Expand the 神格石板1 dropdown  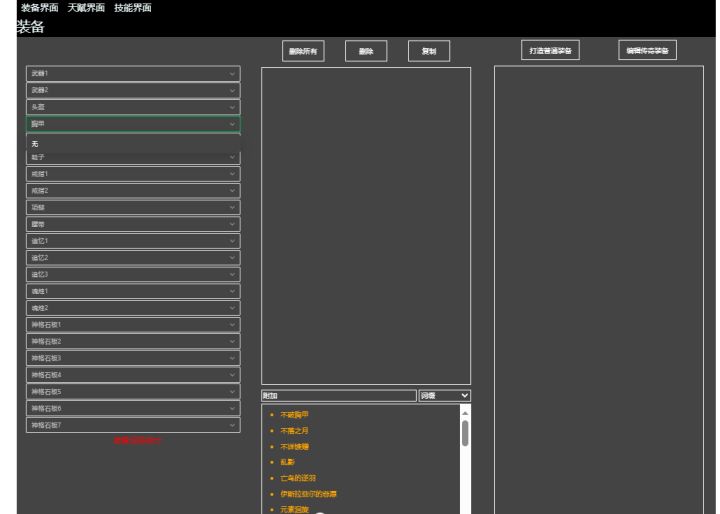133,325
